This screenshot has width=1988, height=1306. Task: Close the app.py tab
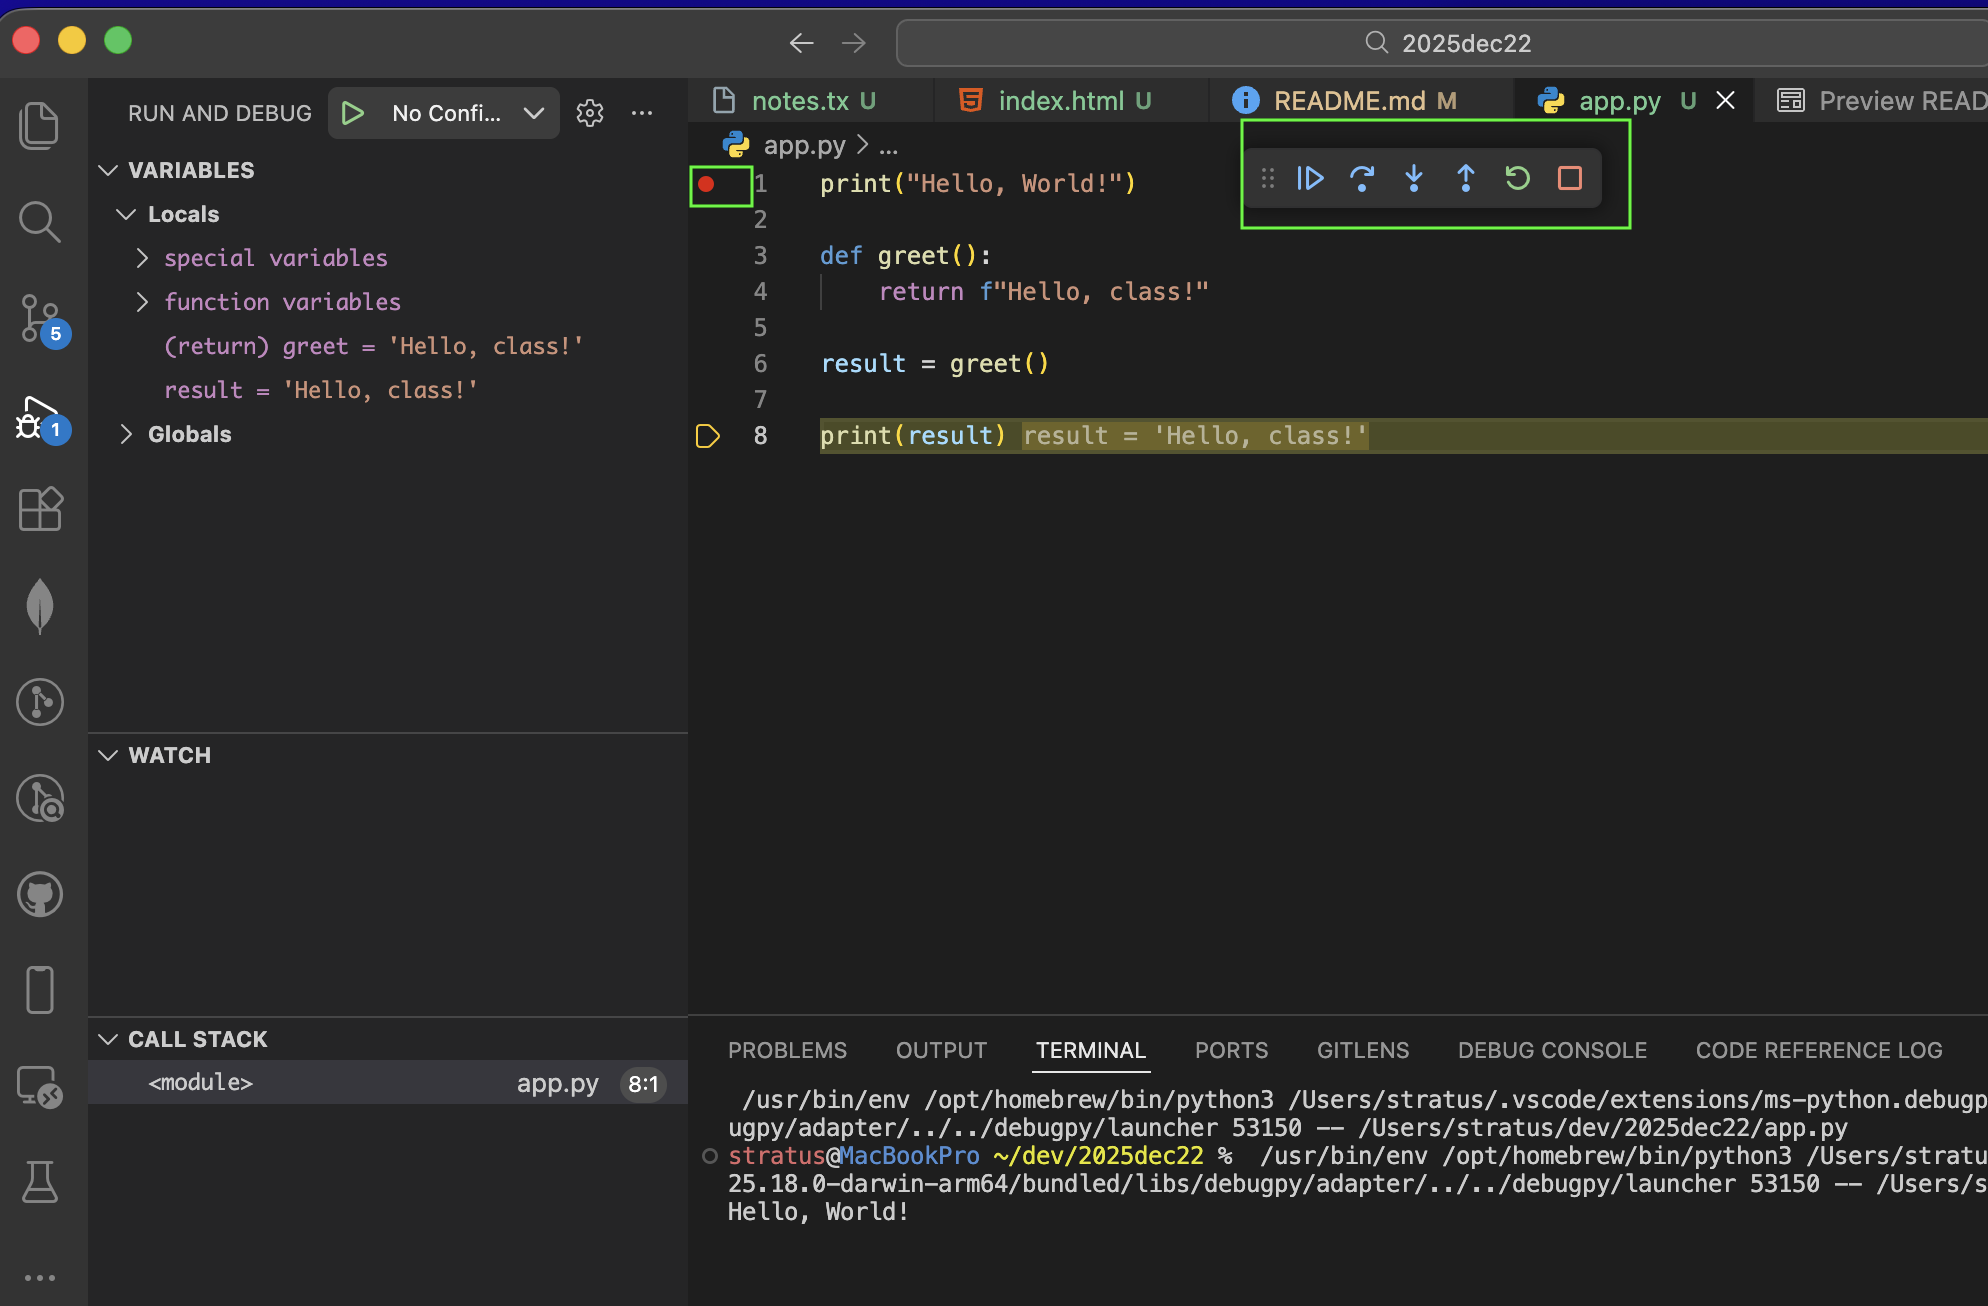1725,101
